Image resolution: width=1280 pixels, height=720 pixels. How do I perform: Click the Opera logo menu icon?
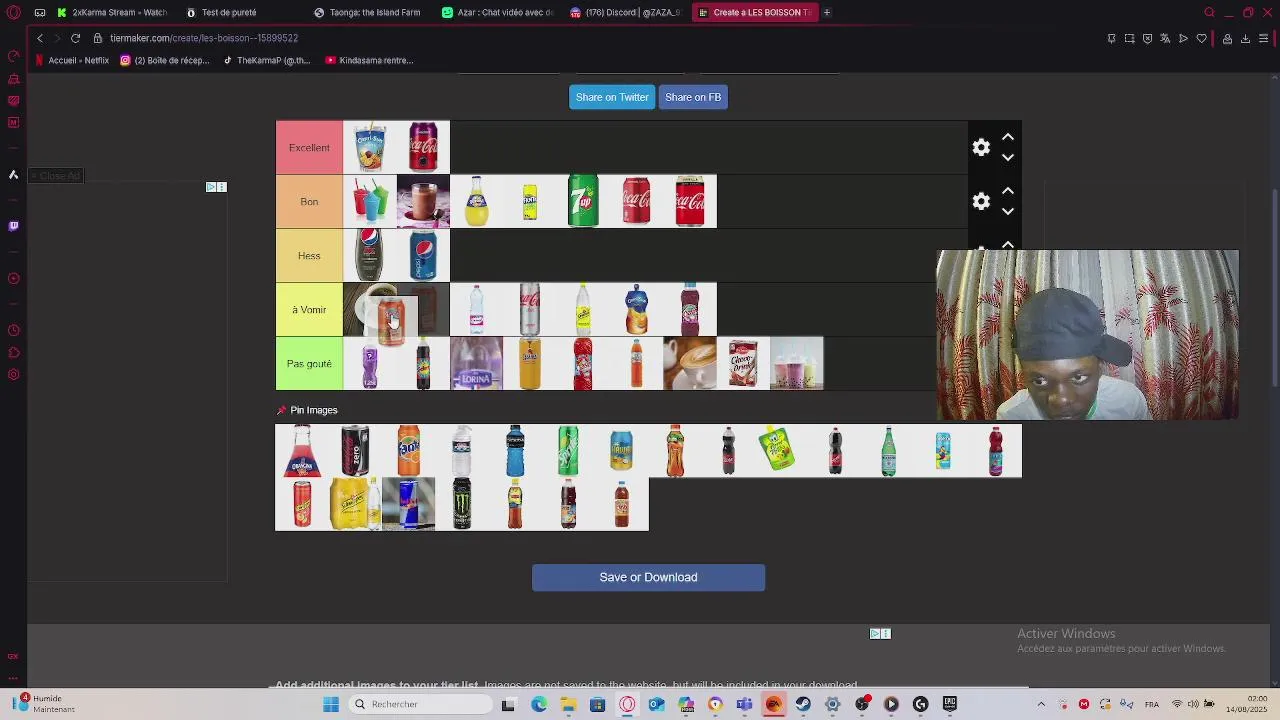13,12
